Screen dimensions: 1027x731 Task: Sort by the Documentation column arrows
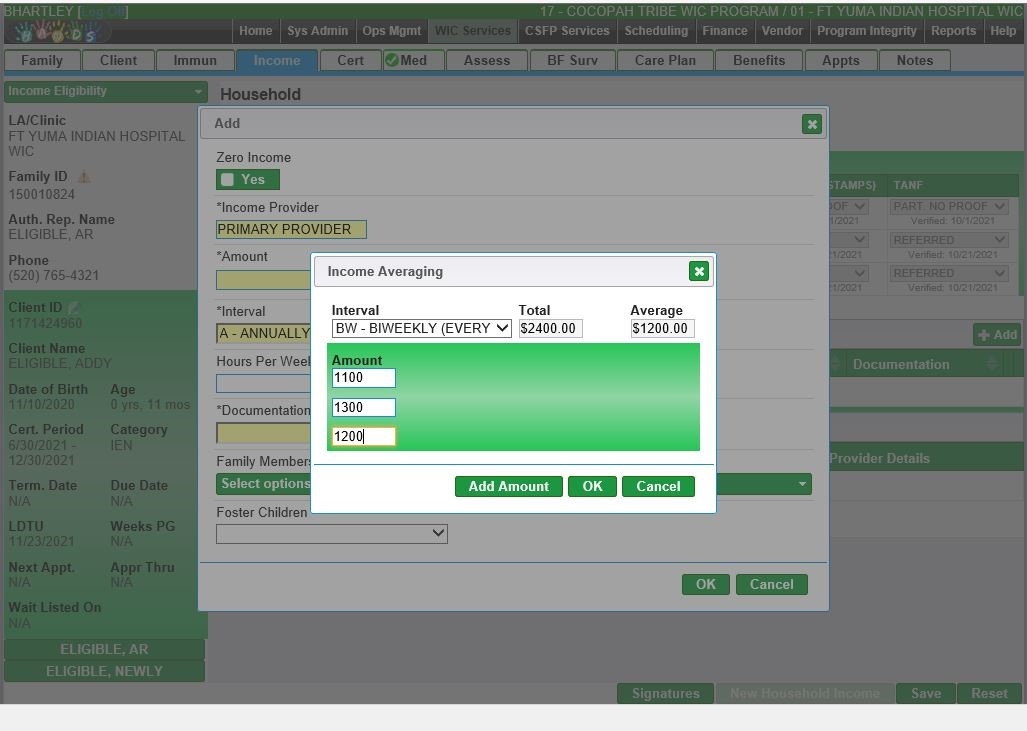tap(993, 364)
